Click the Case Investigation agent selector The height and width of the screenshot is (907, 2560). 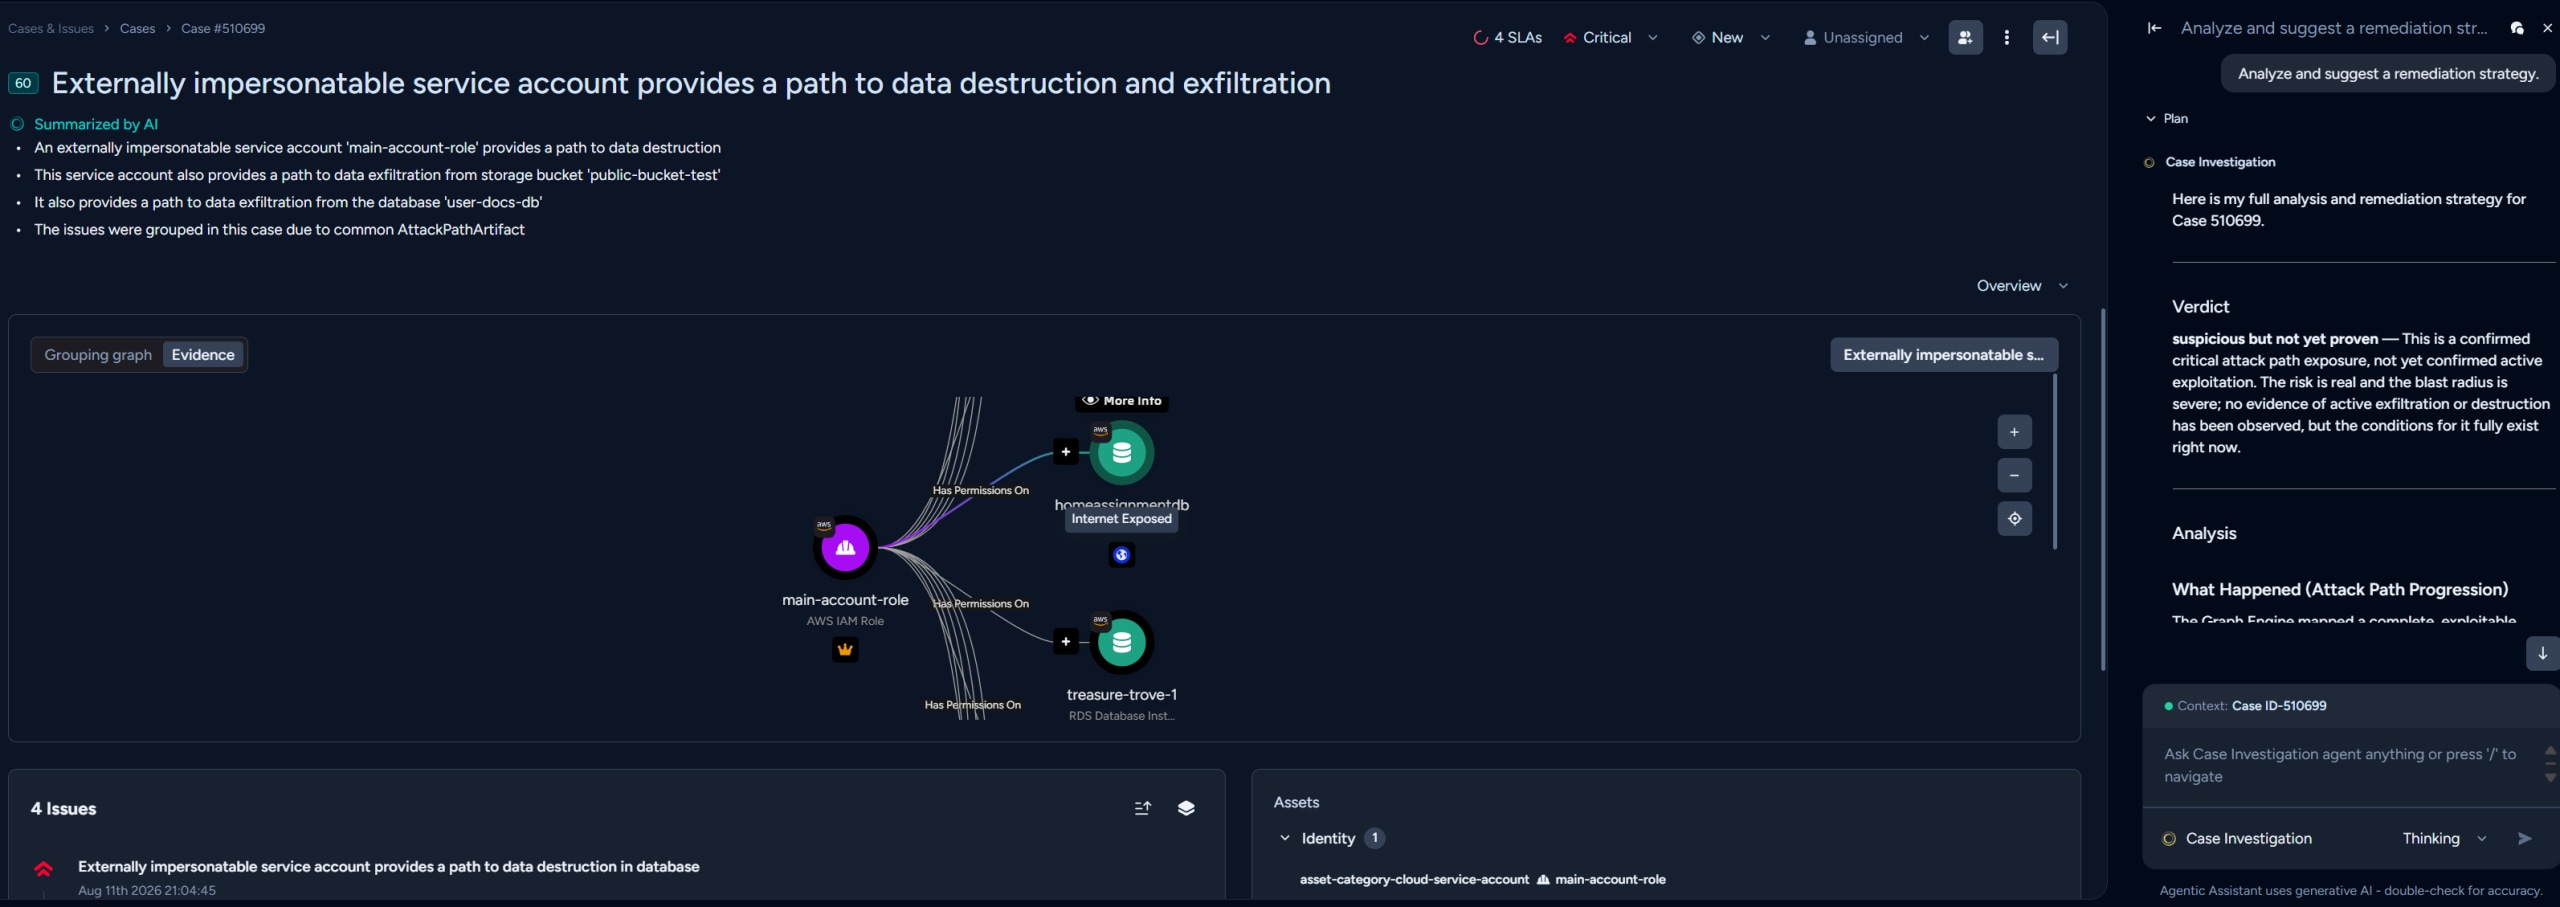click(2237, 839)
